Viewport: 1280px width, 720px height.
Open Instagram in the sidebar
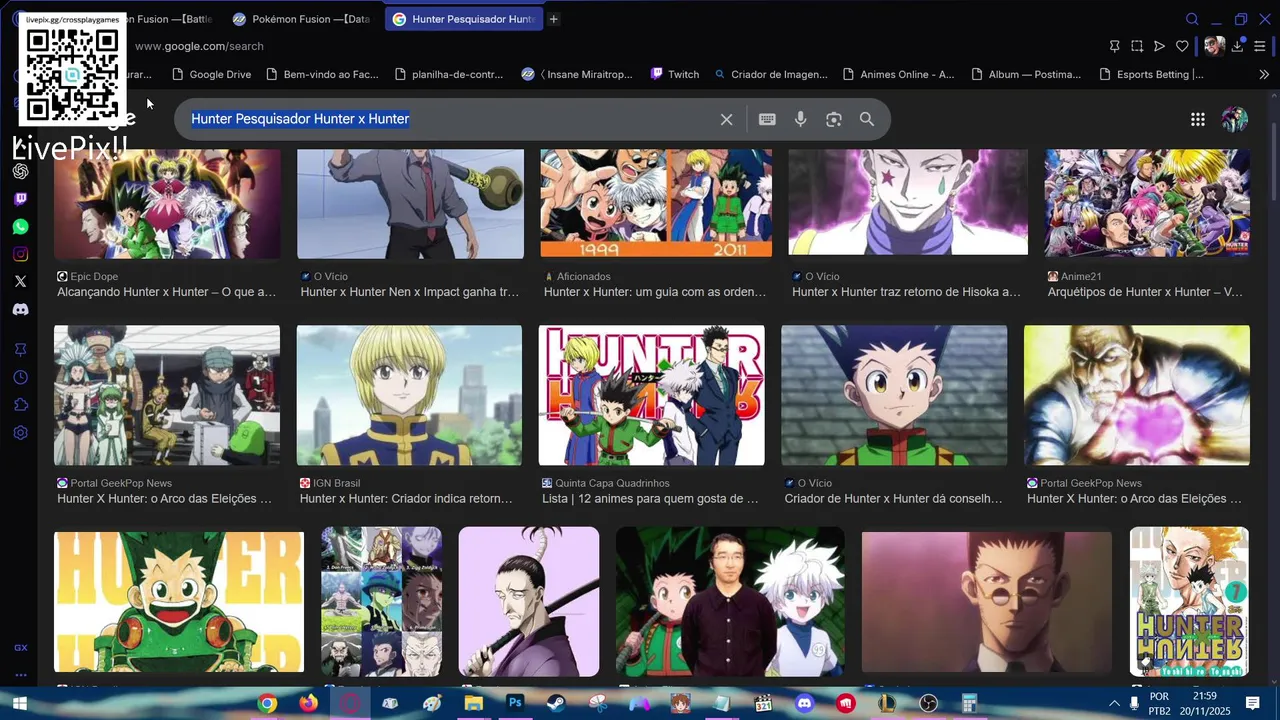(x=20, y=254)
